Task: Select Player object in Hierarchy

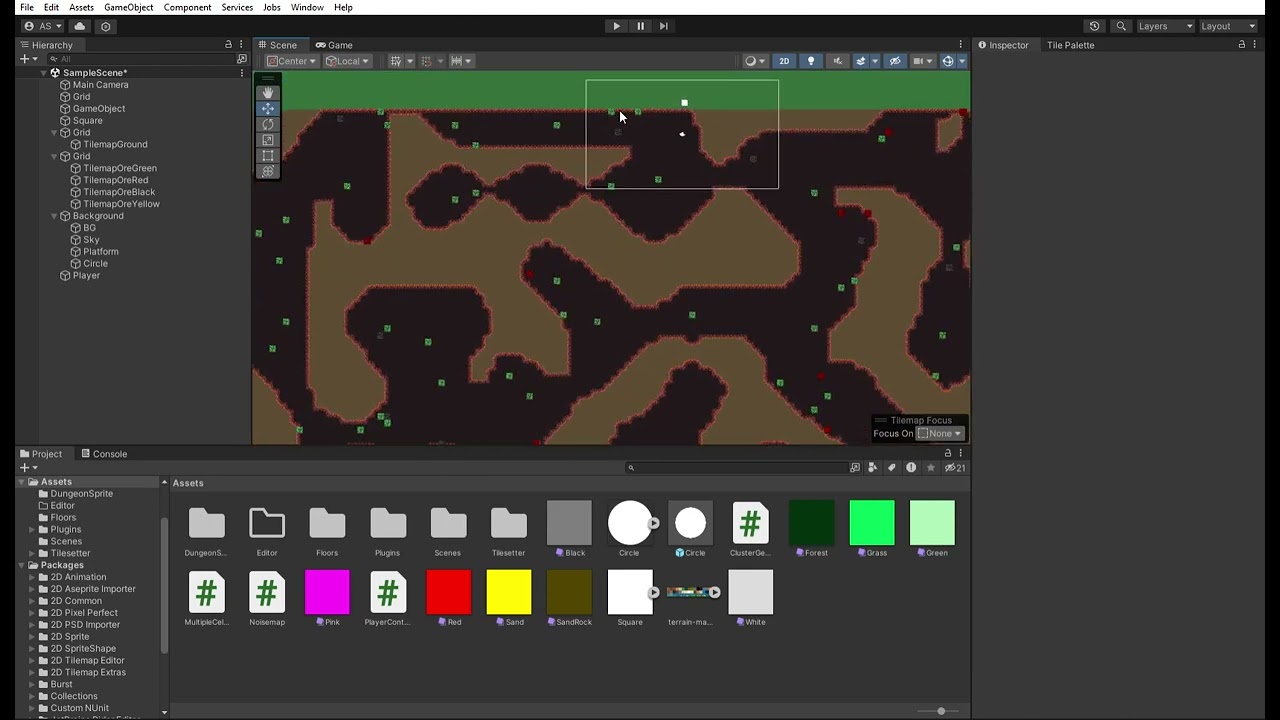Action: [86, 275]
